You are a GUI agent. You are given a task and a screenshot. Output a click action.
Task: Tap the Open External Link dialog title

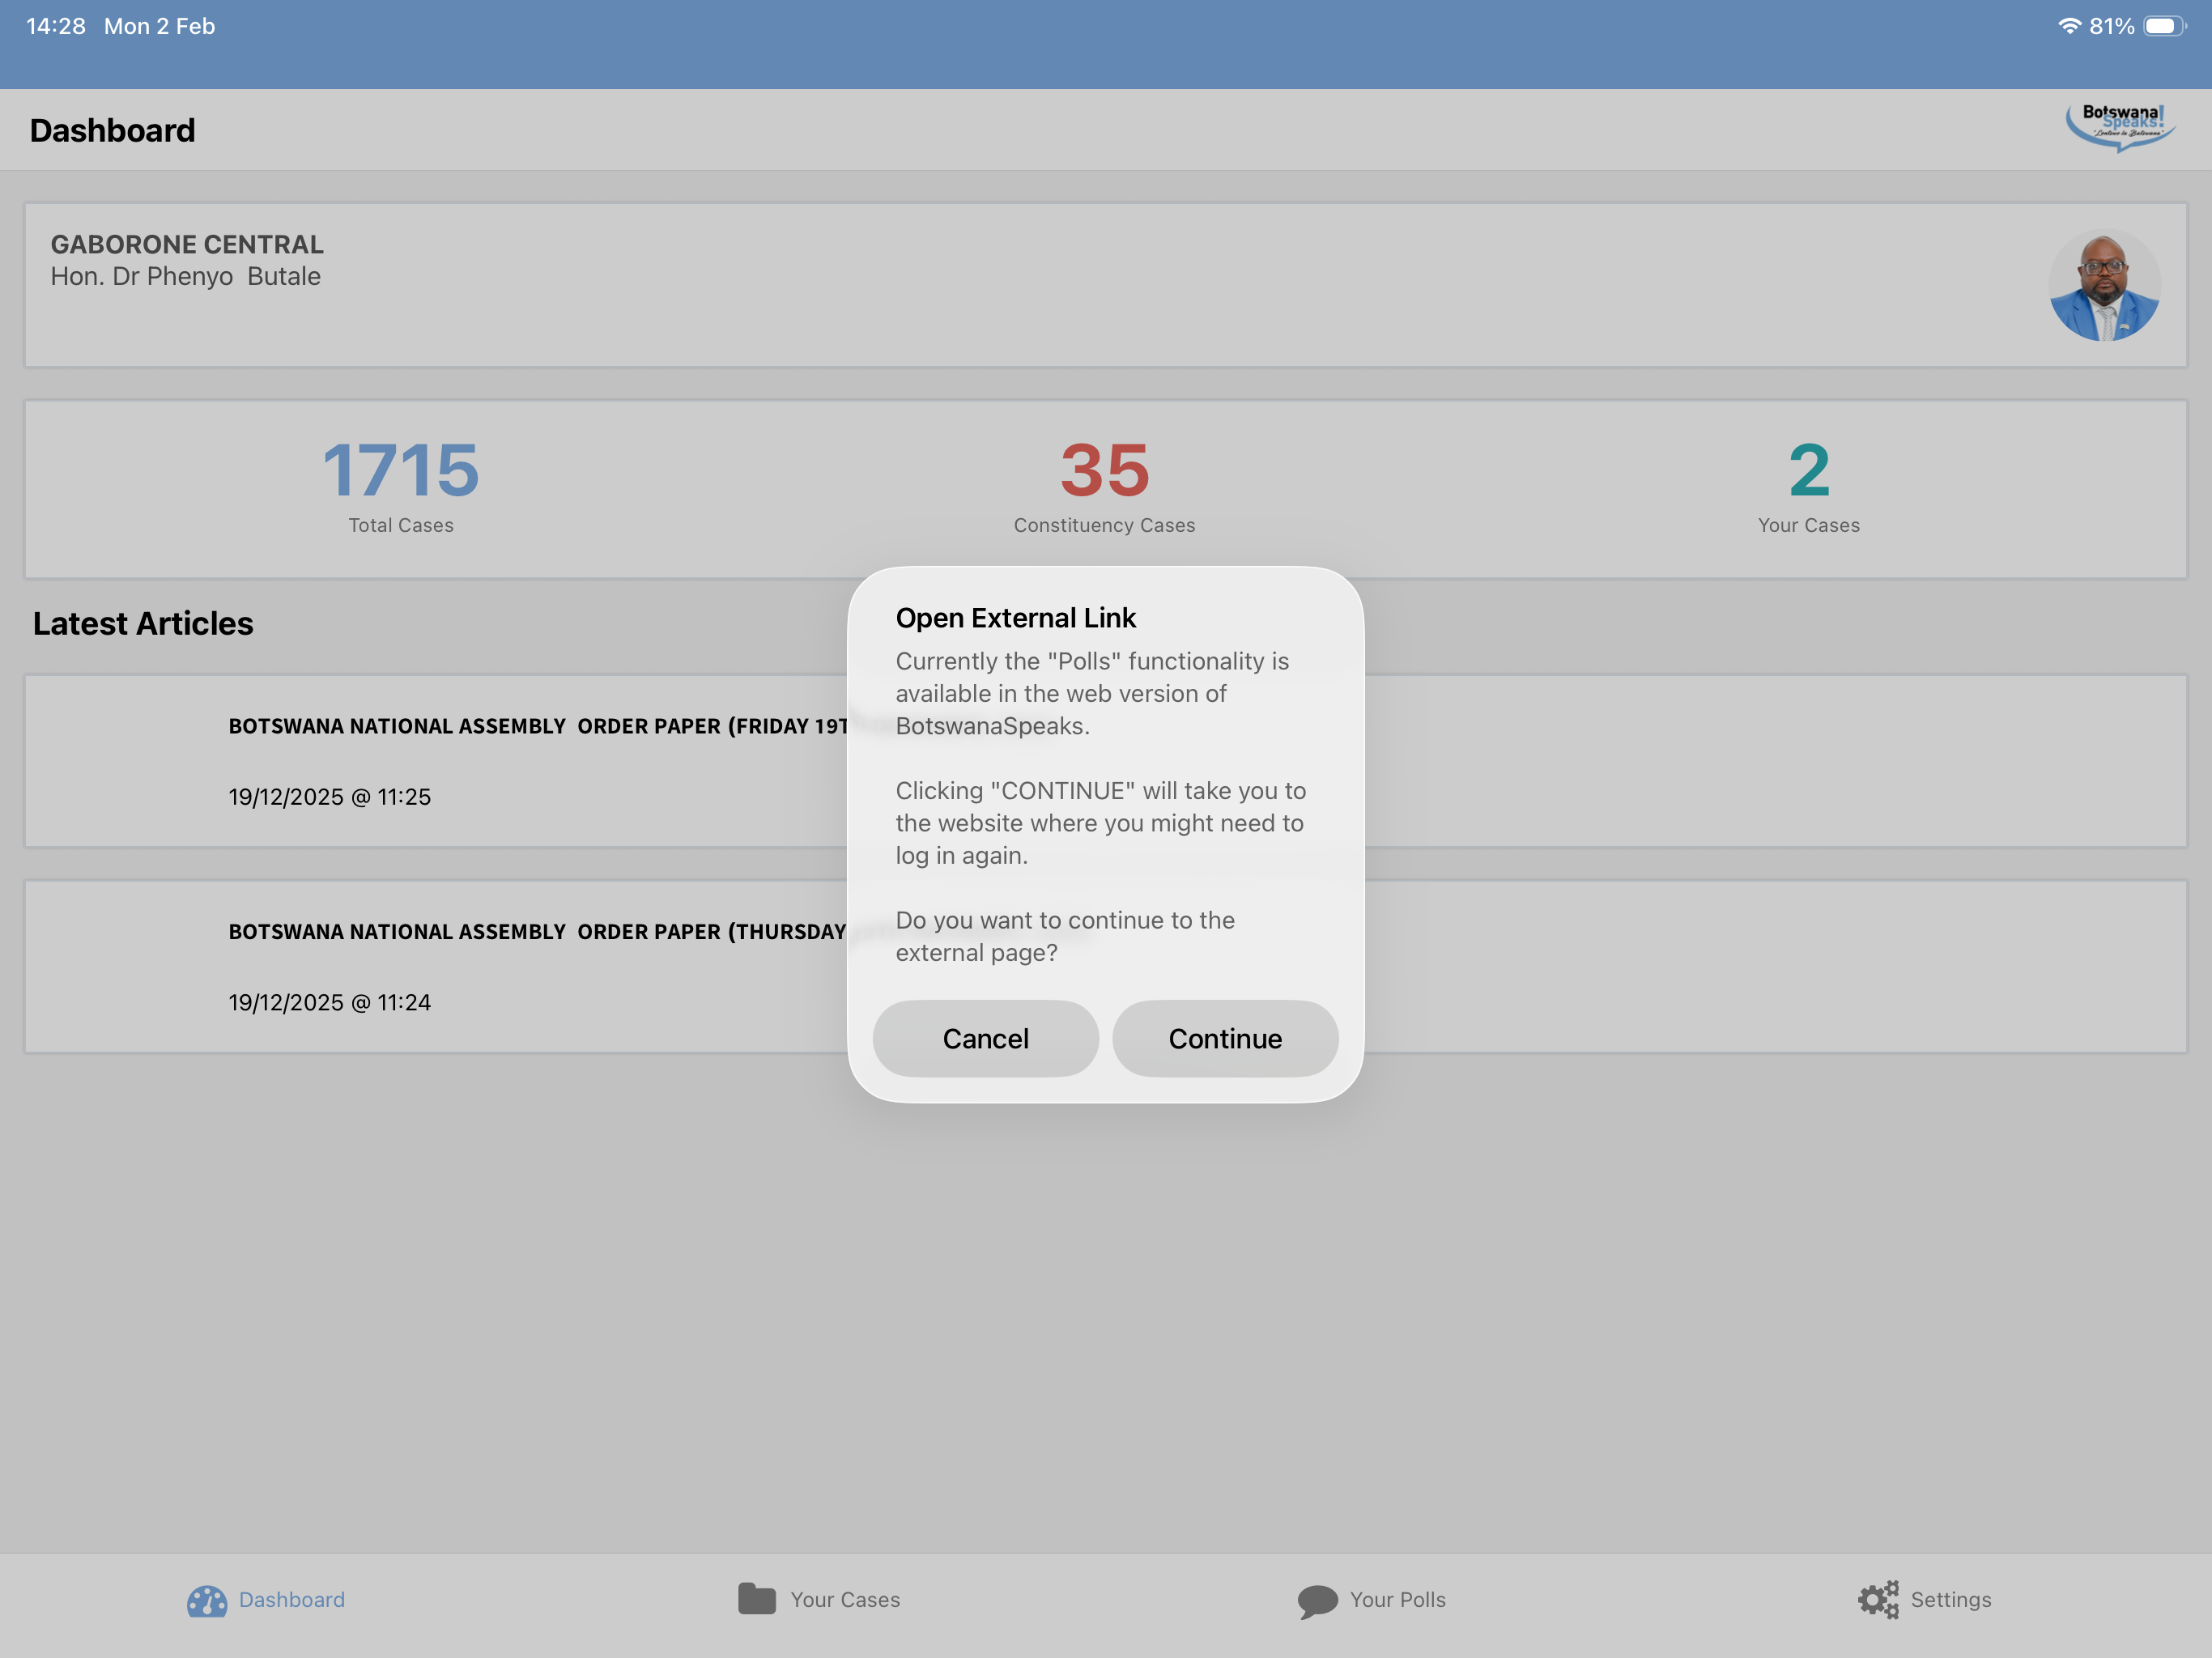coord(1016,618)
